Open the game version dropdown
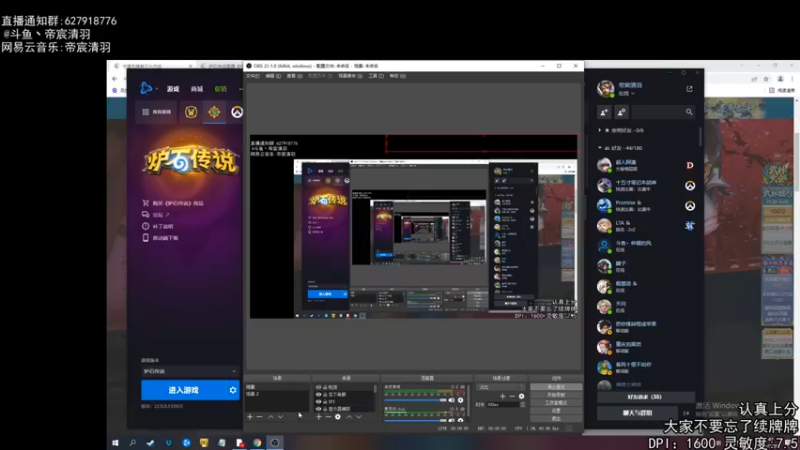The height and width of the screenshot is (450, 800). 190,371
